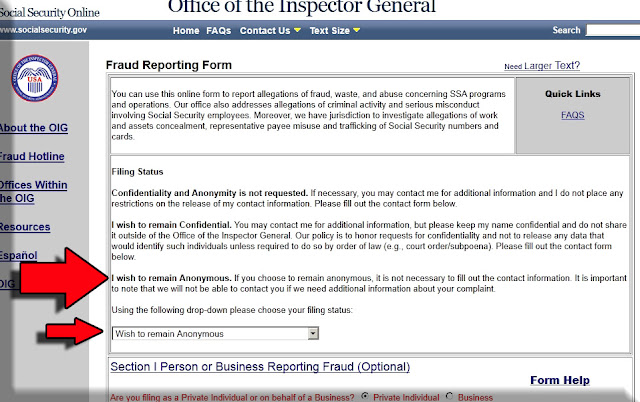
Task: Switch to the Español page link
Action: [18, 255]
